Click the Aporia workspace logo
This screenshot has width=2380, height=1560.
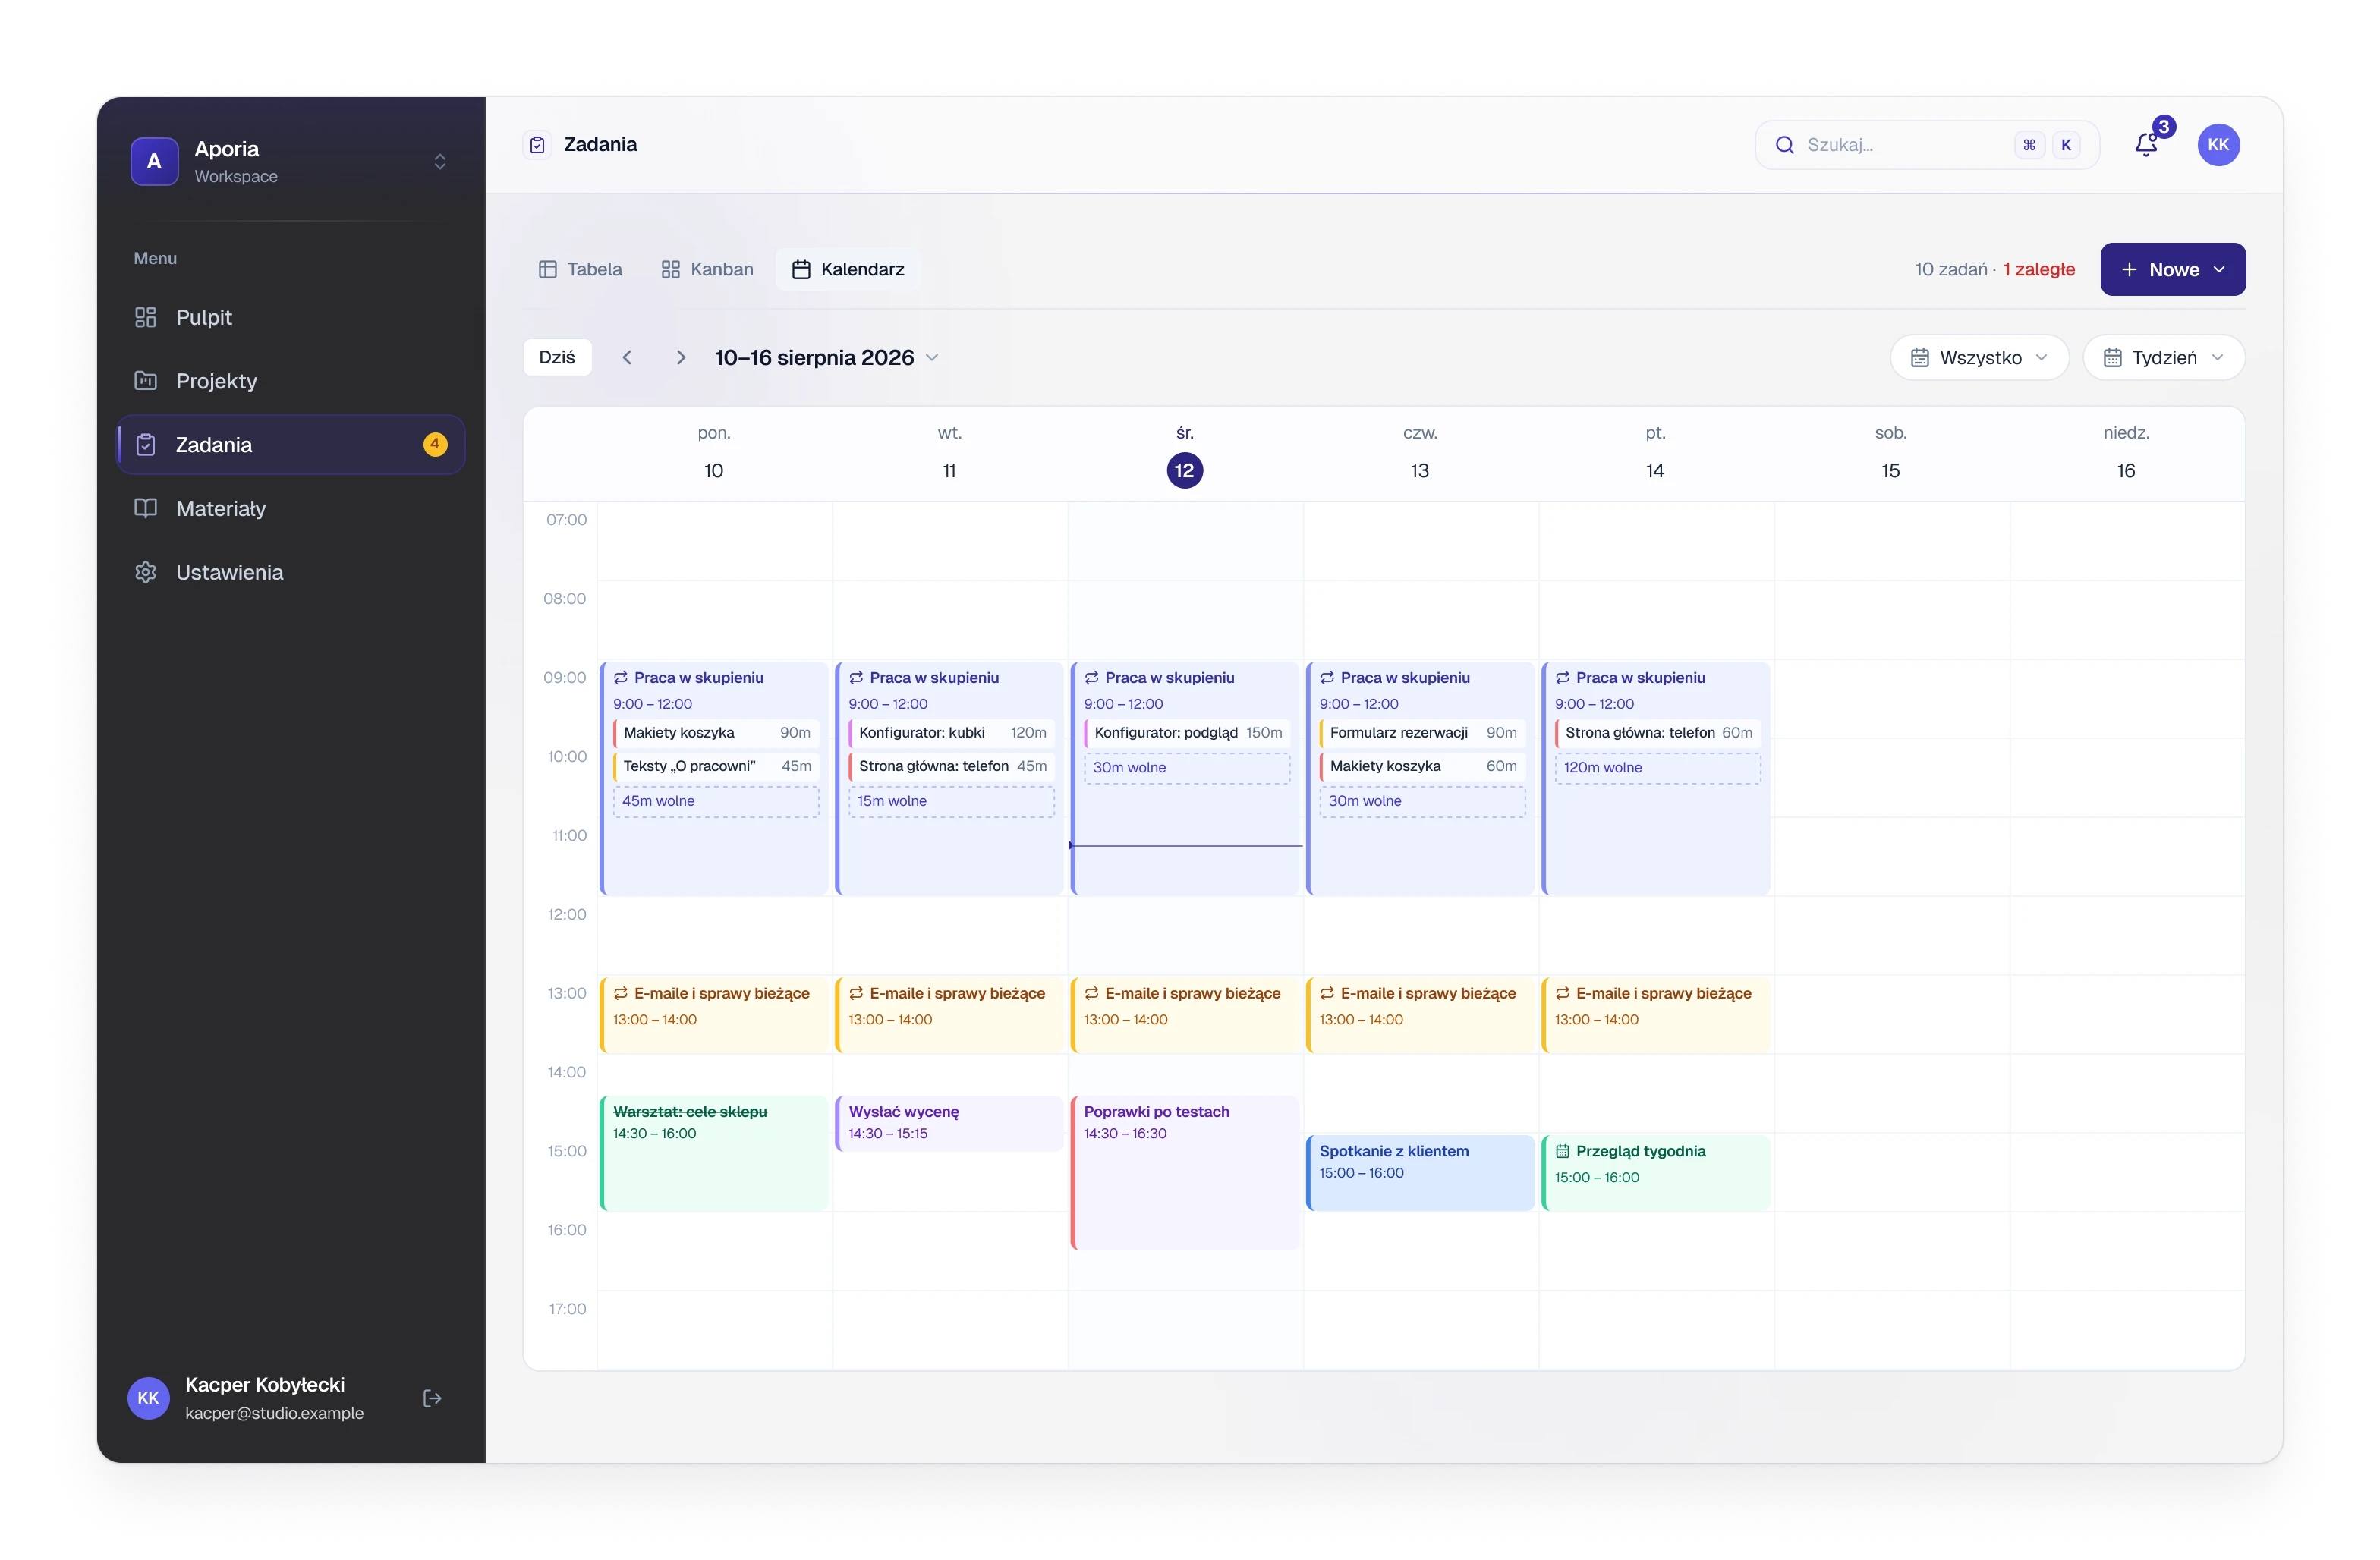[154, 161]
